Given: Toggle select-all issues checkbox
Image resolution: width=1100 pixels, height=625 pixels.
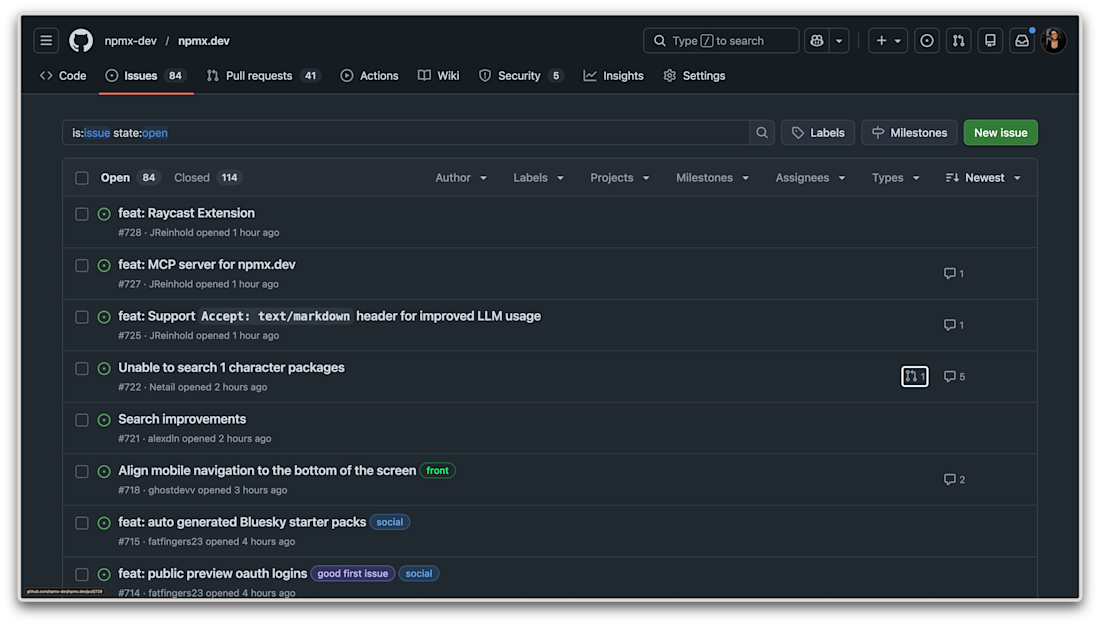Looking at the screenshot, I should point(82,178).
